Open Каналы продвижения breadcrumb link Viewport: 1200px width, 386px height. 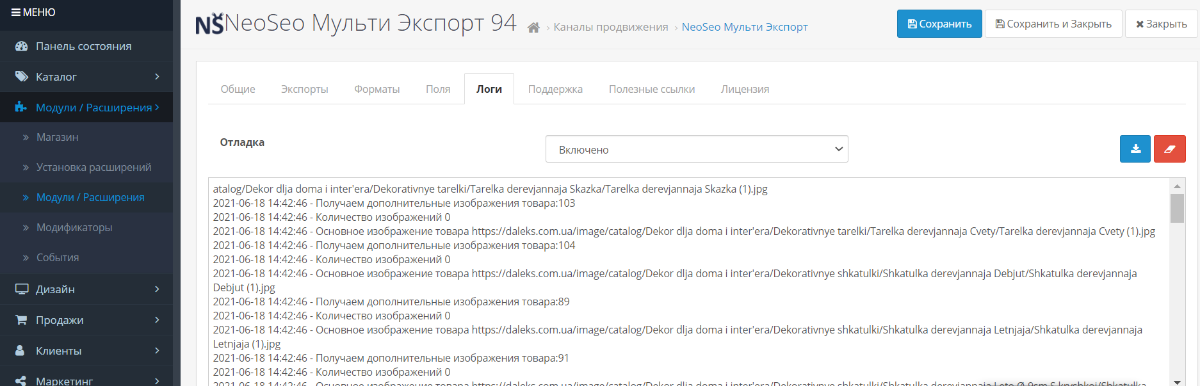[x=610, y=27]
